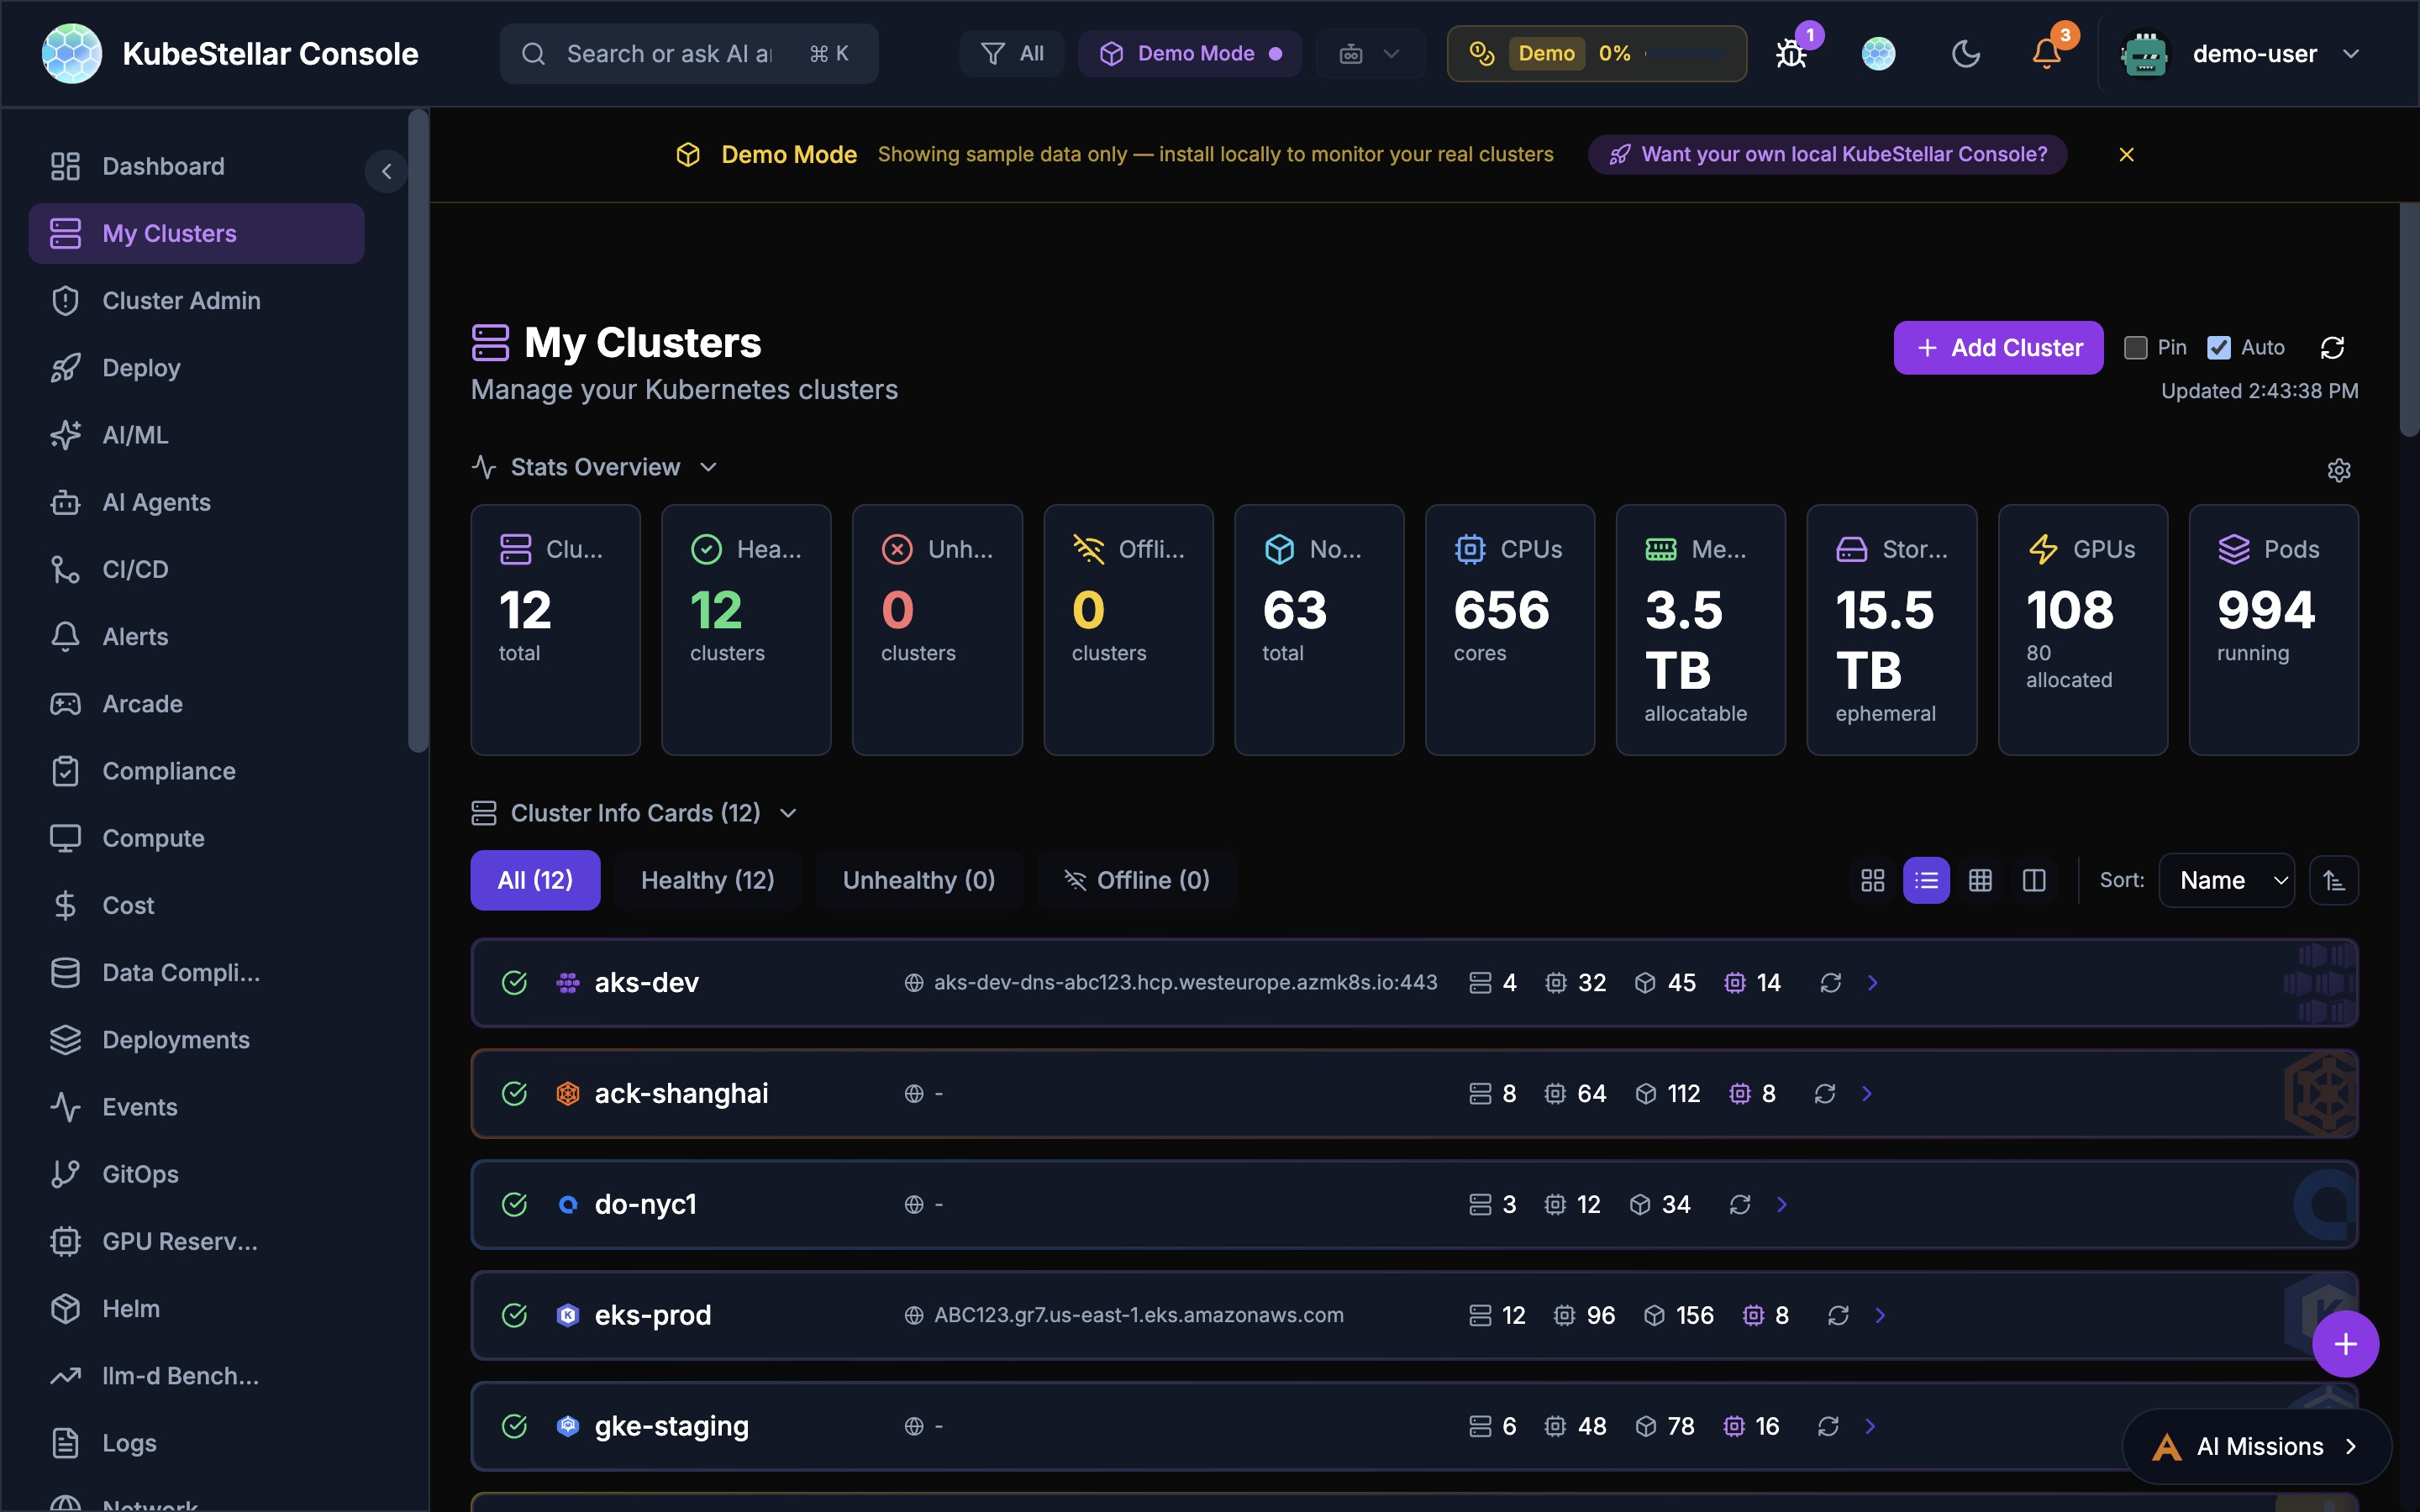Click the bug report icon in header

(1791, 54)
